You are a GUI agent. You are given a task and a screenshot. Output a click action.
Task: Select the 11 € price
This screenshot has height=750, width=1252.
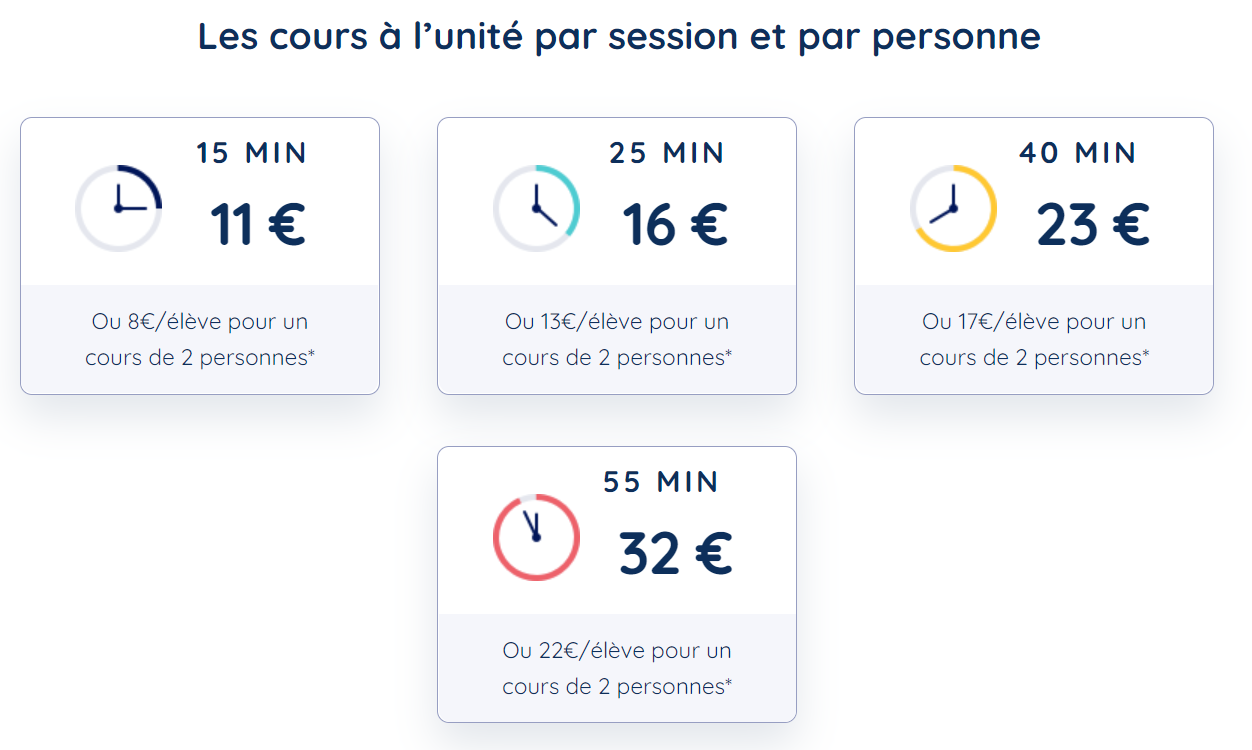(x=257, y=224)
